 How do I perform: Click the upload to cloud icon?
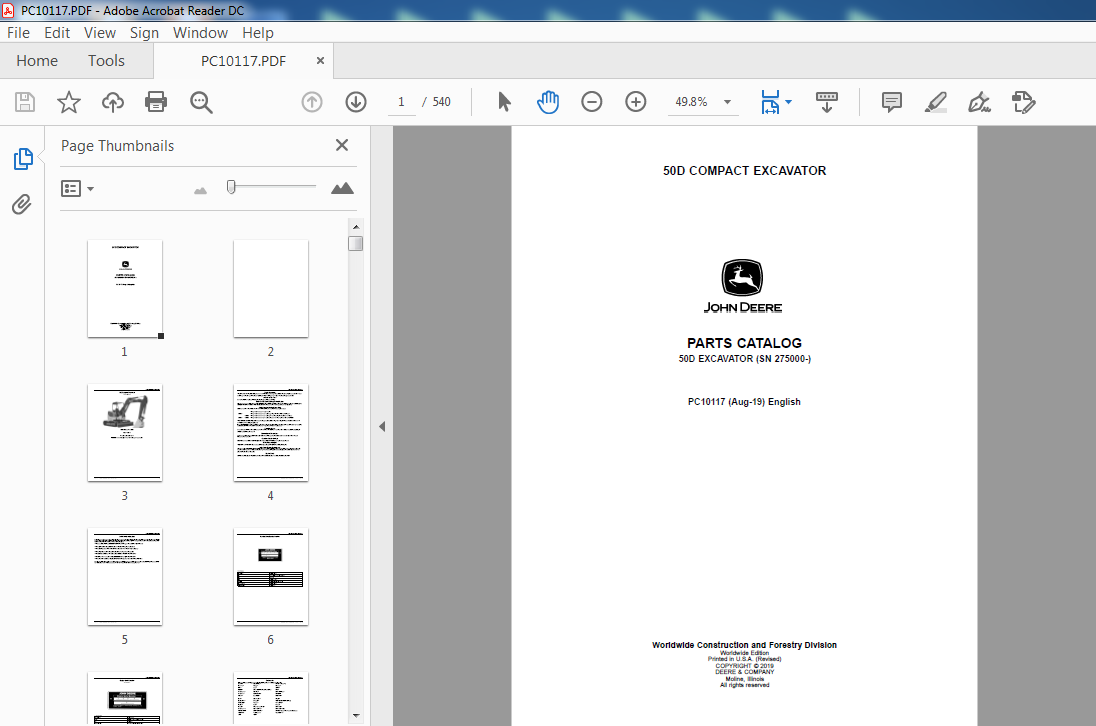(x=113, y=102)
